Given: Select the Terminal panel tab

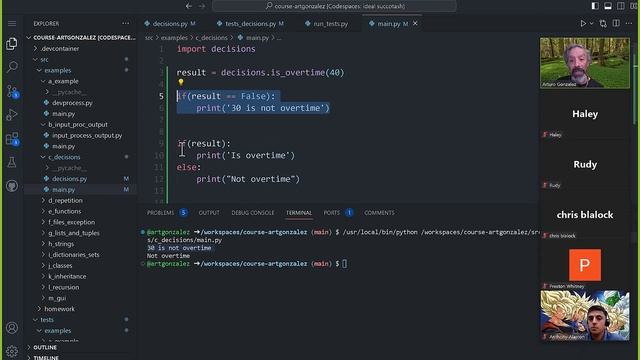Looking at the screenshot, I should pyautogui.click(x=299, y=213).
